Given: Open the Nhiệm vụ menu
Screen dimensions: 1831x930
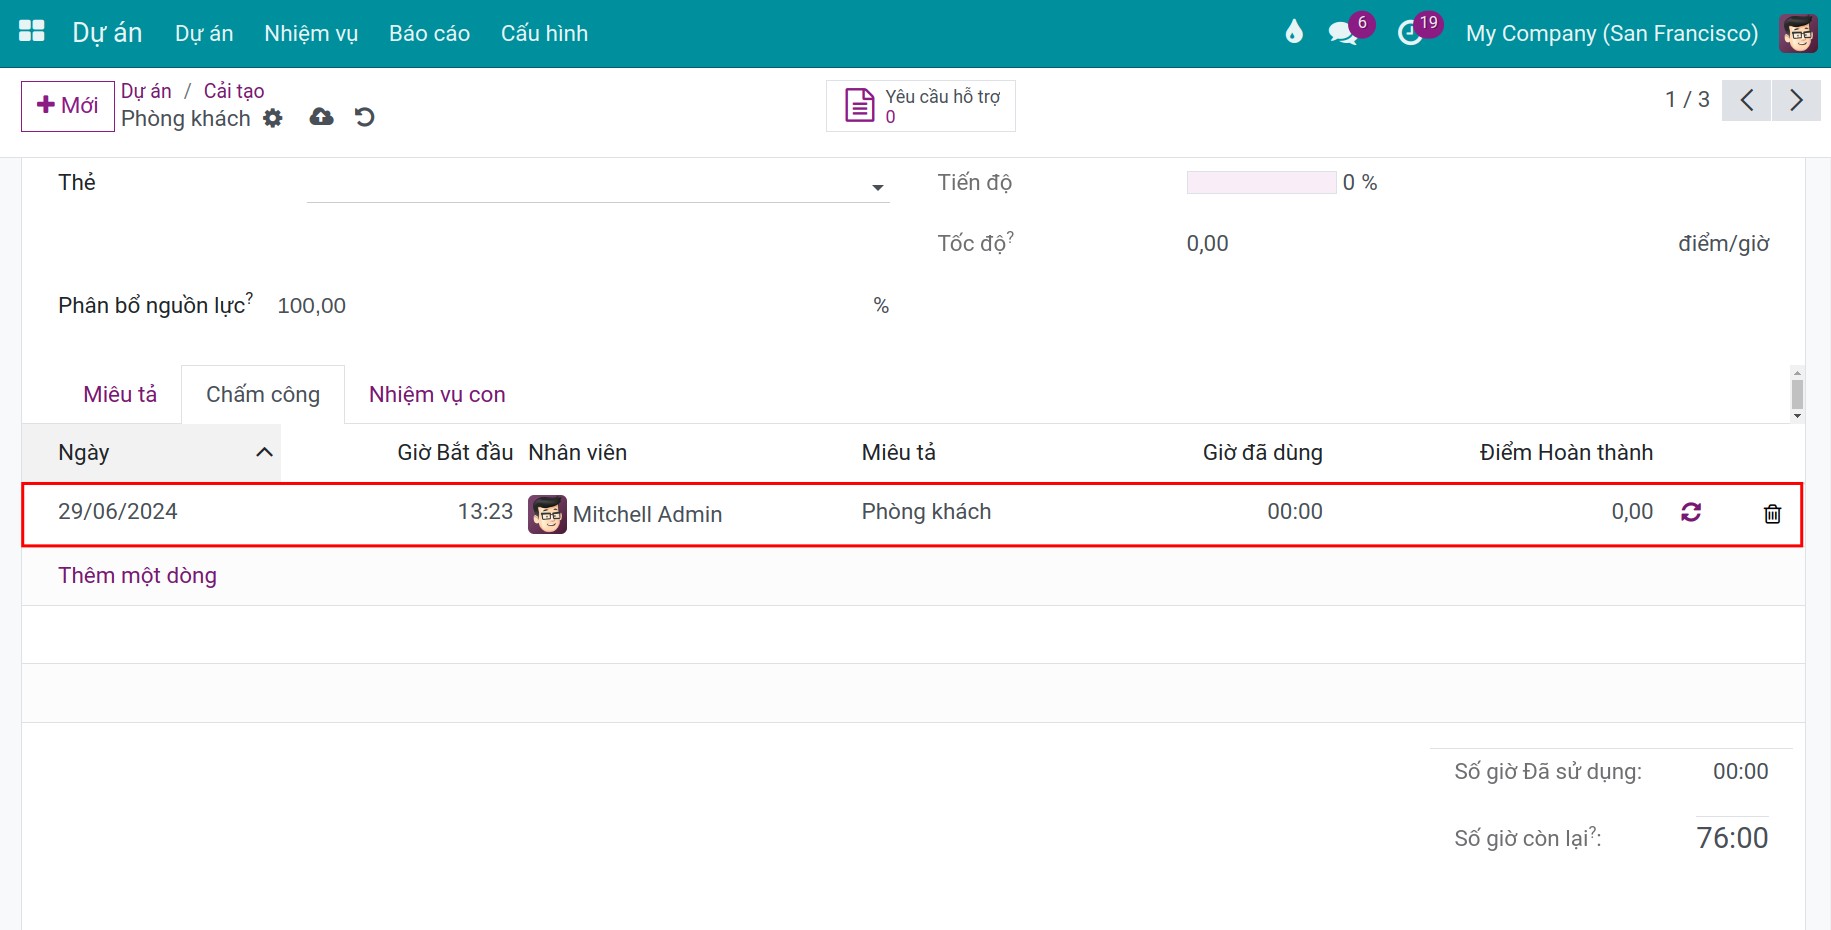Looking at the screenshot, I should coord(311,33).
